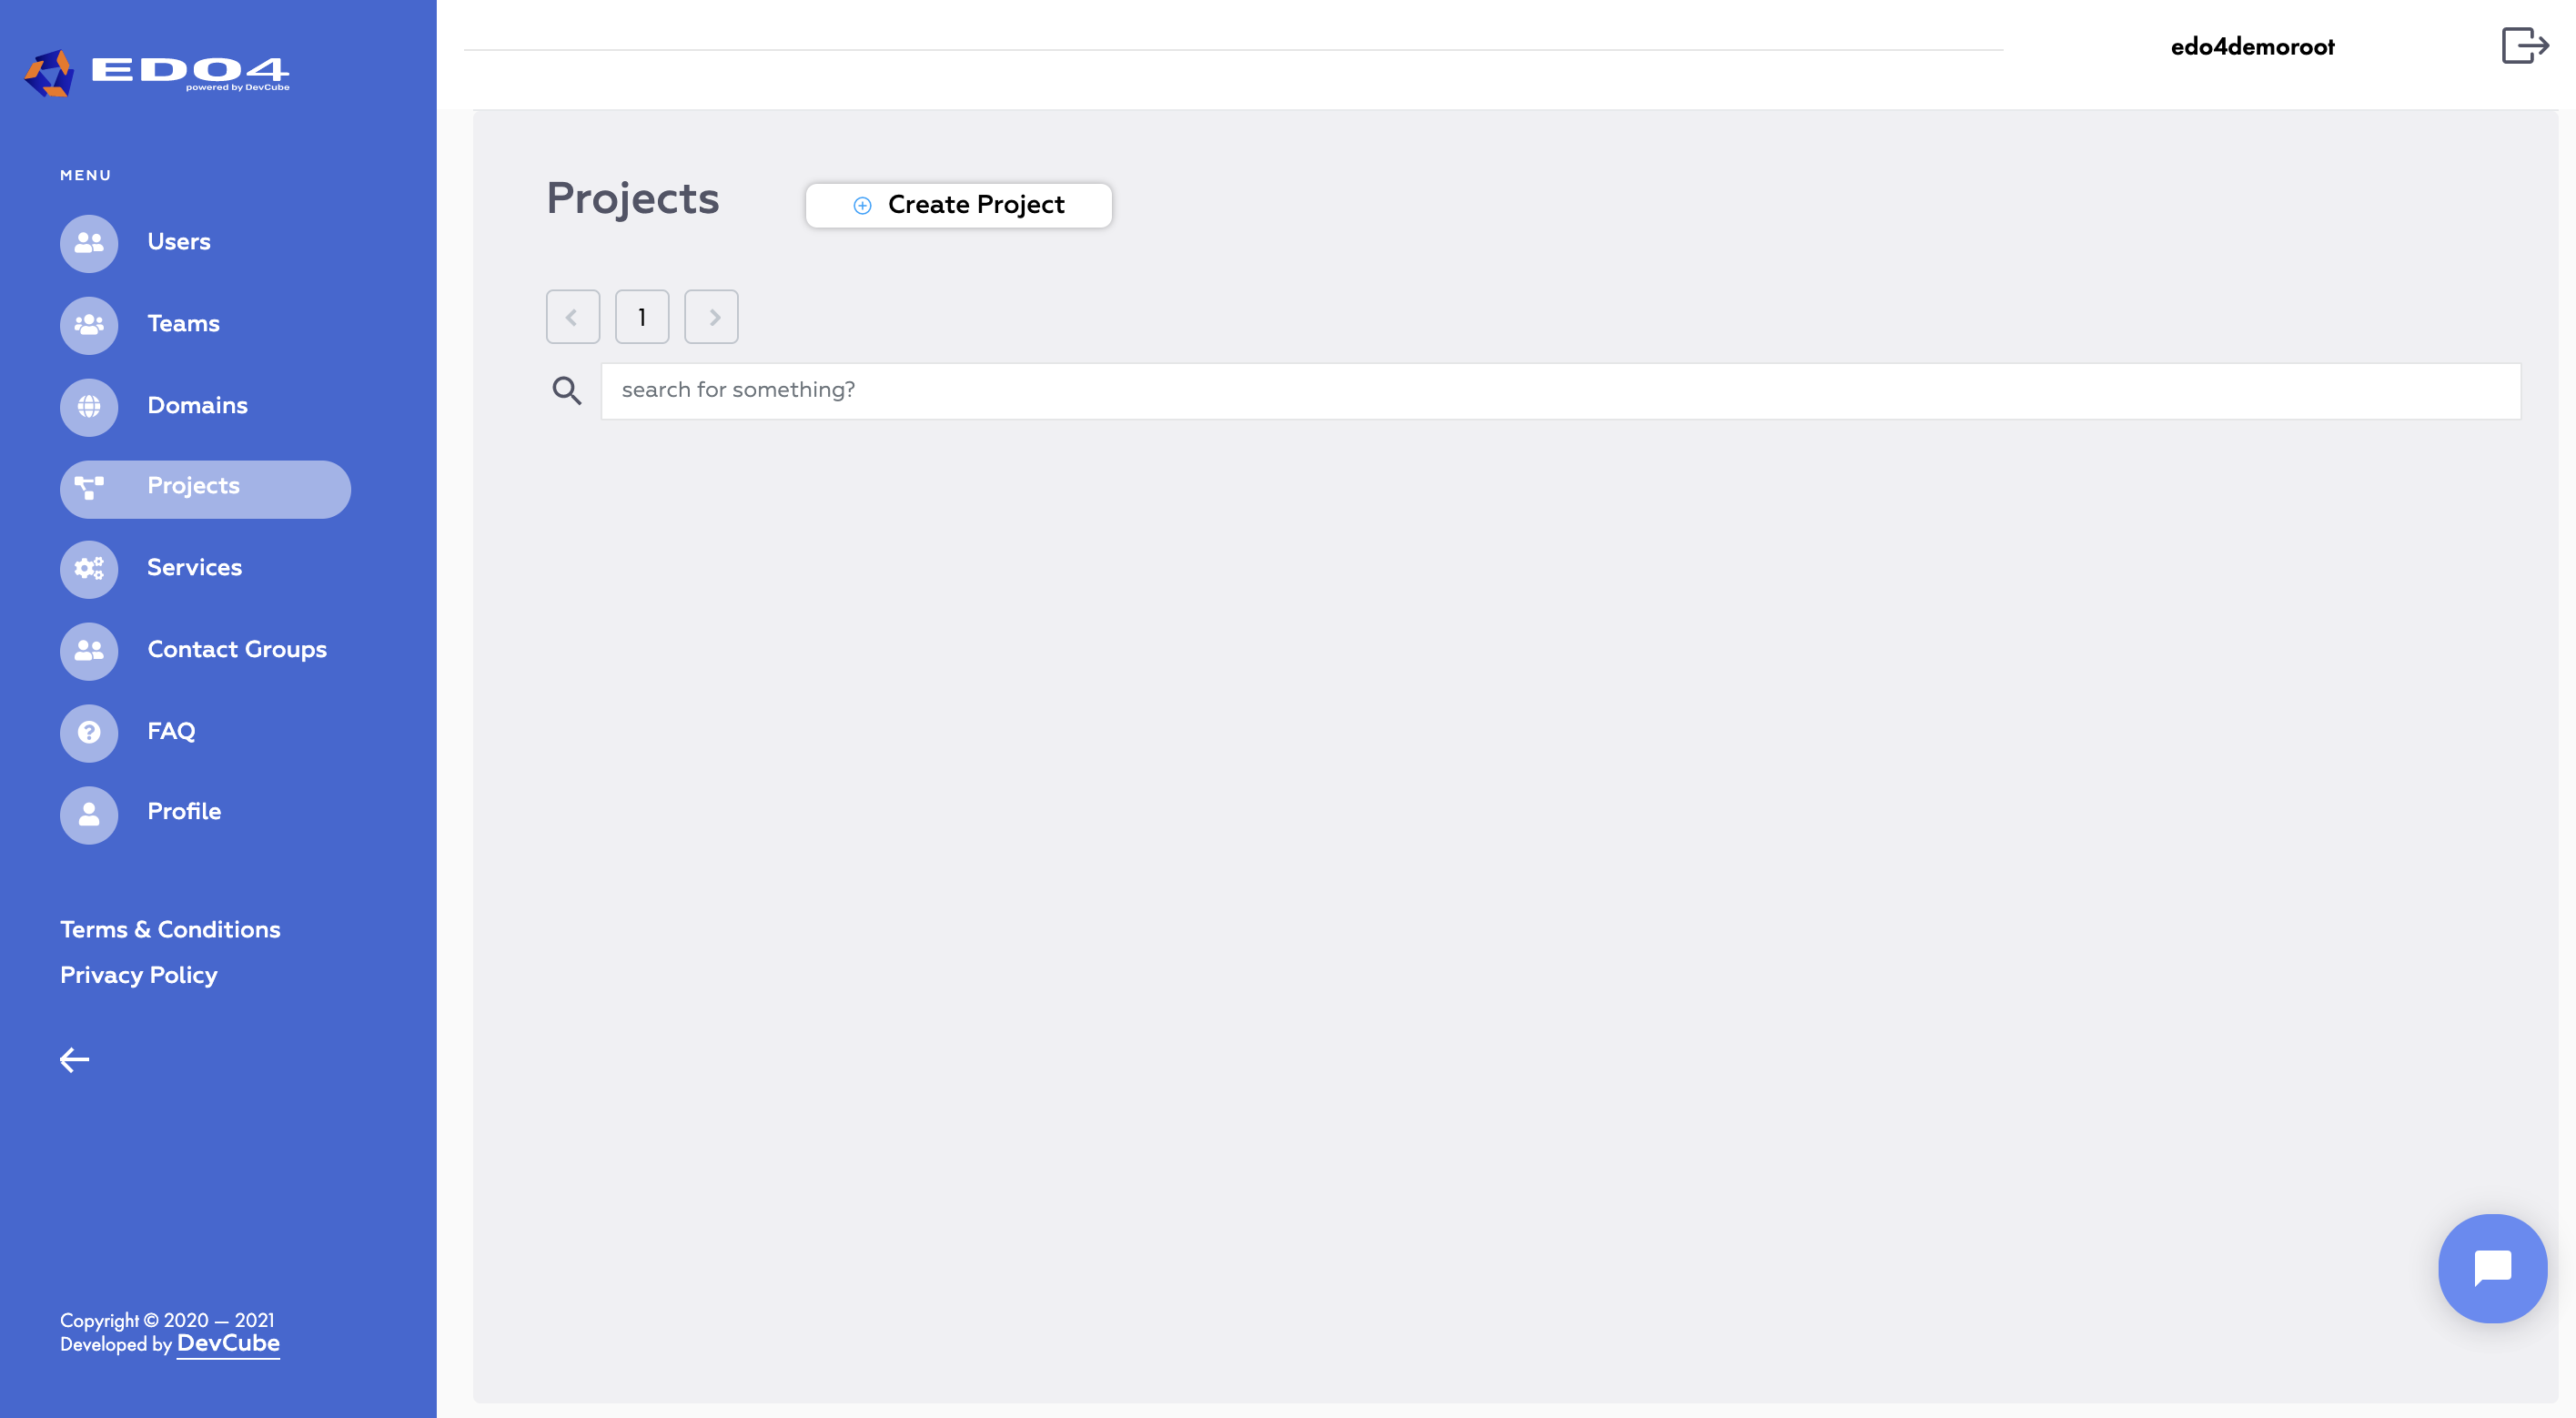Collapse sidebar with the left arrow
This screenshot has width=2576, height=1418.
[x=74, y=1060]
